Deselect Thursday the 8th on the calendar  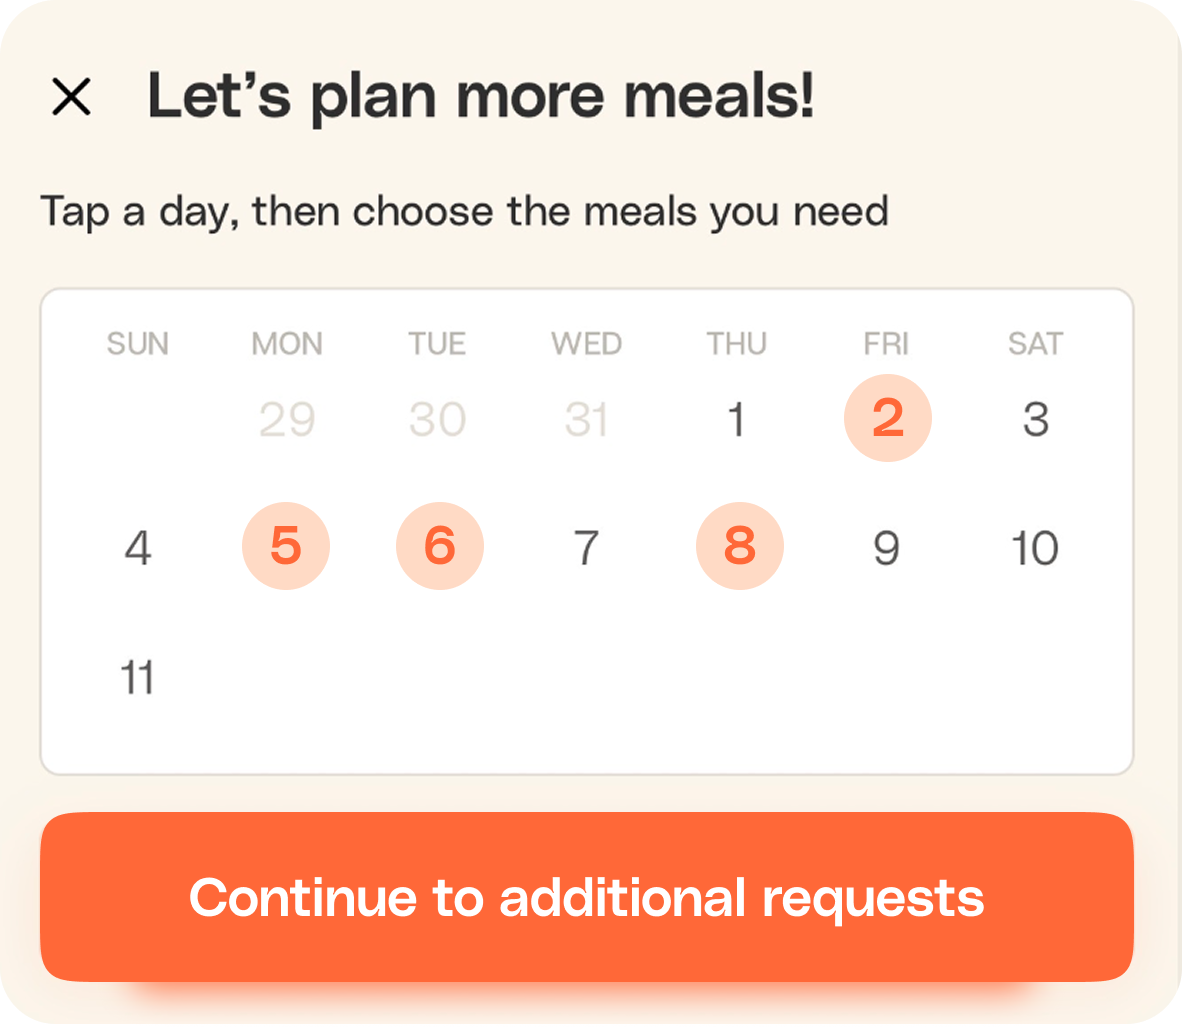point(739,546)
